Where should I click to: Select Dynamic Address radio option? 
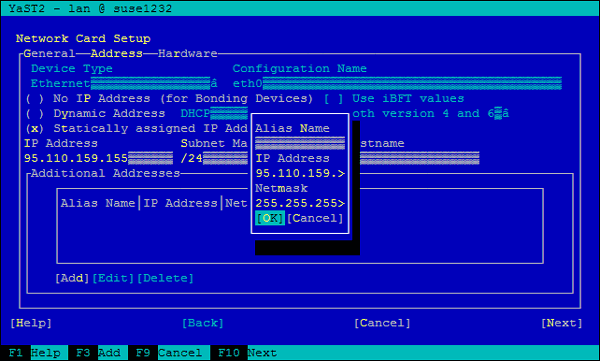coord(95,113)
